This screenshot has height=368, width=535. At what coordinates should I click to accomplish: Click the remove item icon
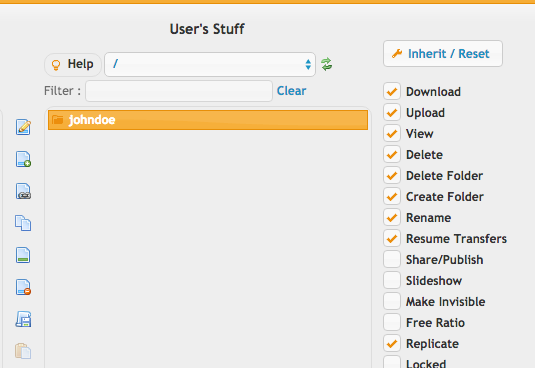(23, 287)
